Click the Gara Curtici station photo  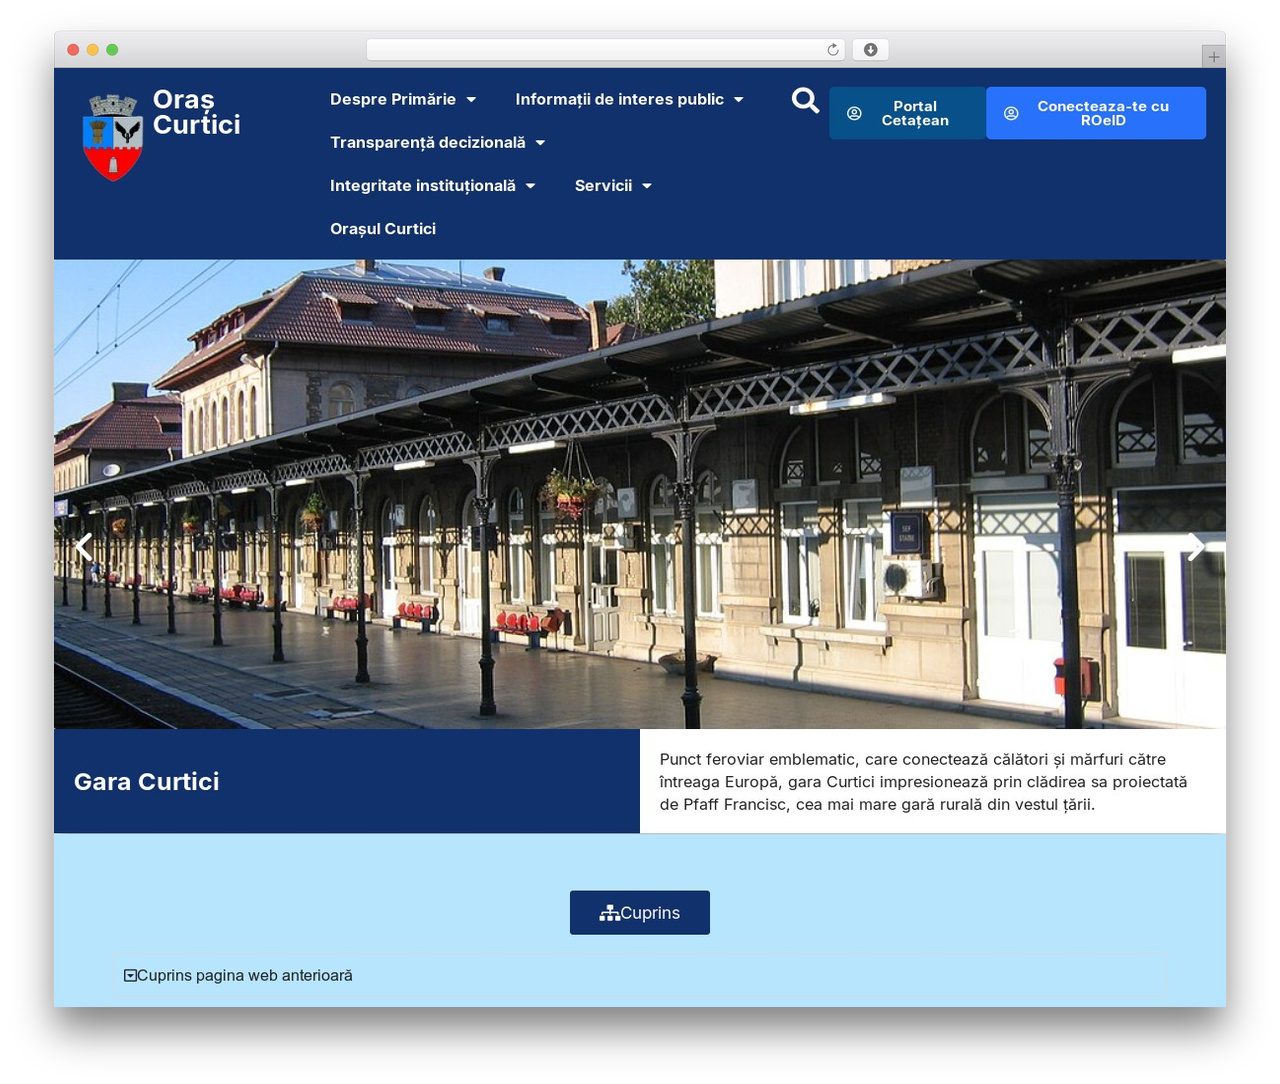[640, 494]
